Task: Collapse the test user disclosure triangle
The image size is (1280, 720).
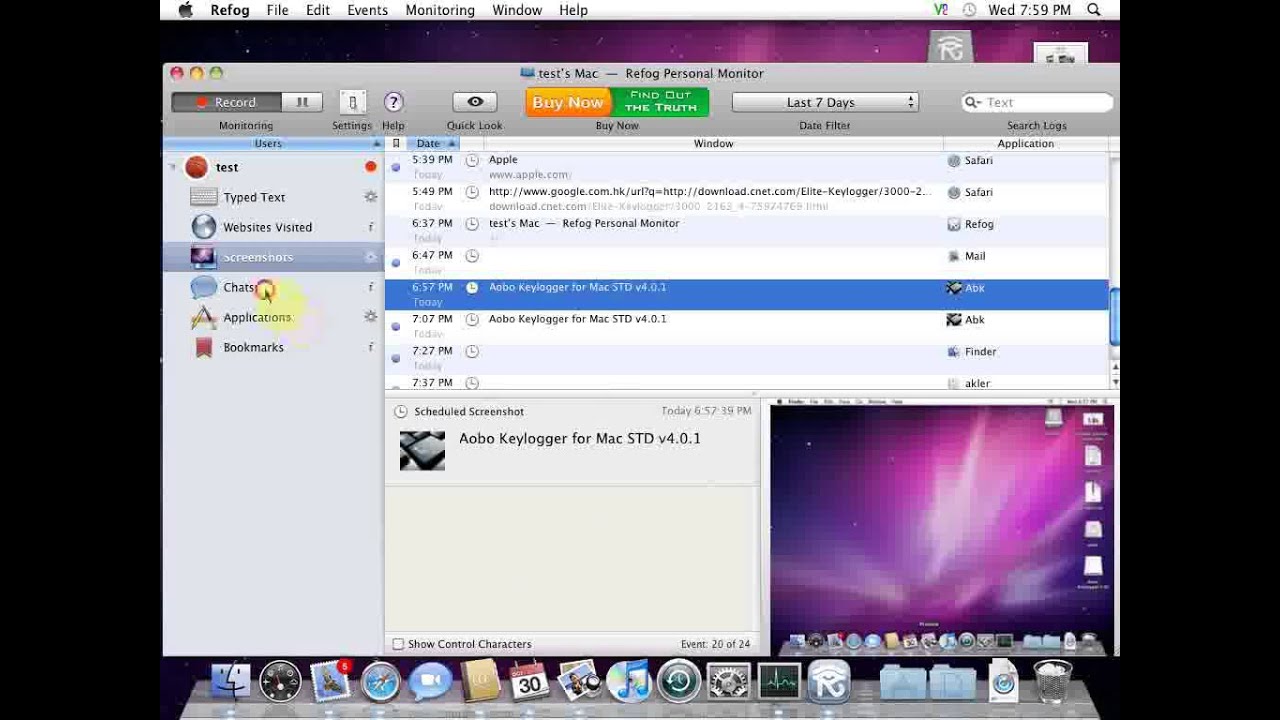Action: pyautogui.click(x=172, y=167)
